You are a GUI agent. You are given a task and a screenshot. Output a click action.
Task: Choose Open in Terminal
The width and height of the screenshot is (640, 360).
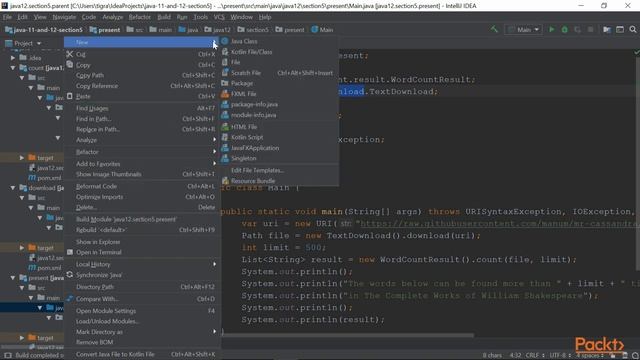tap(142, 252)
